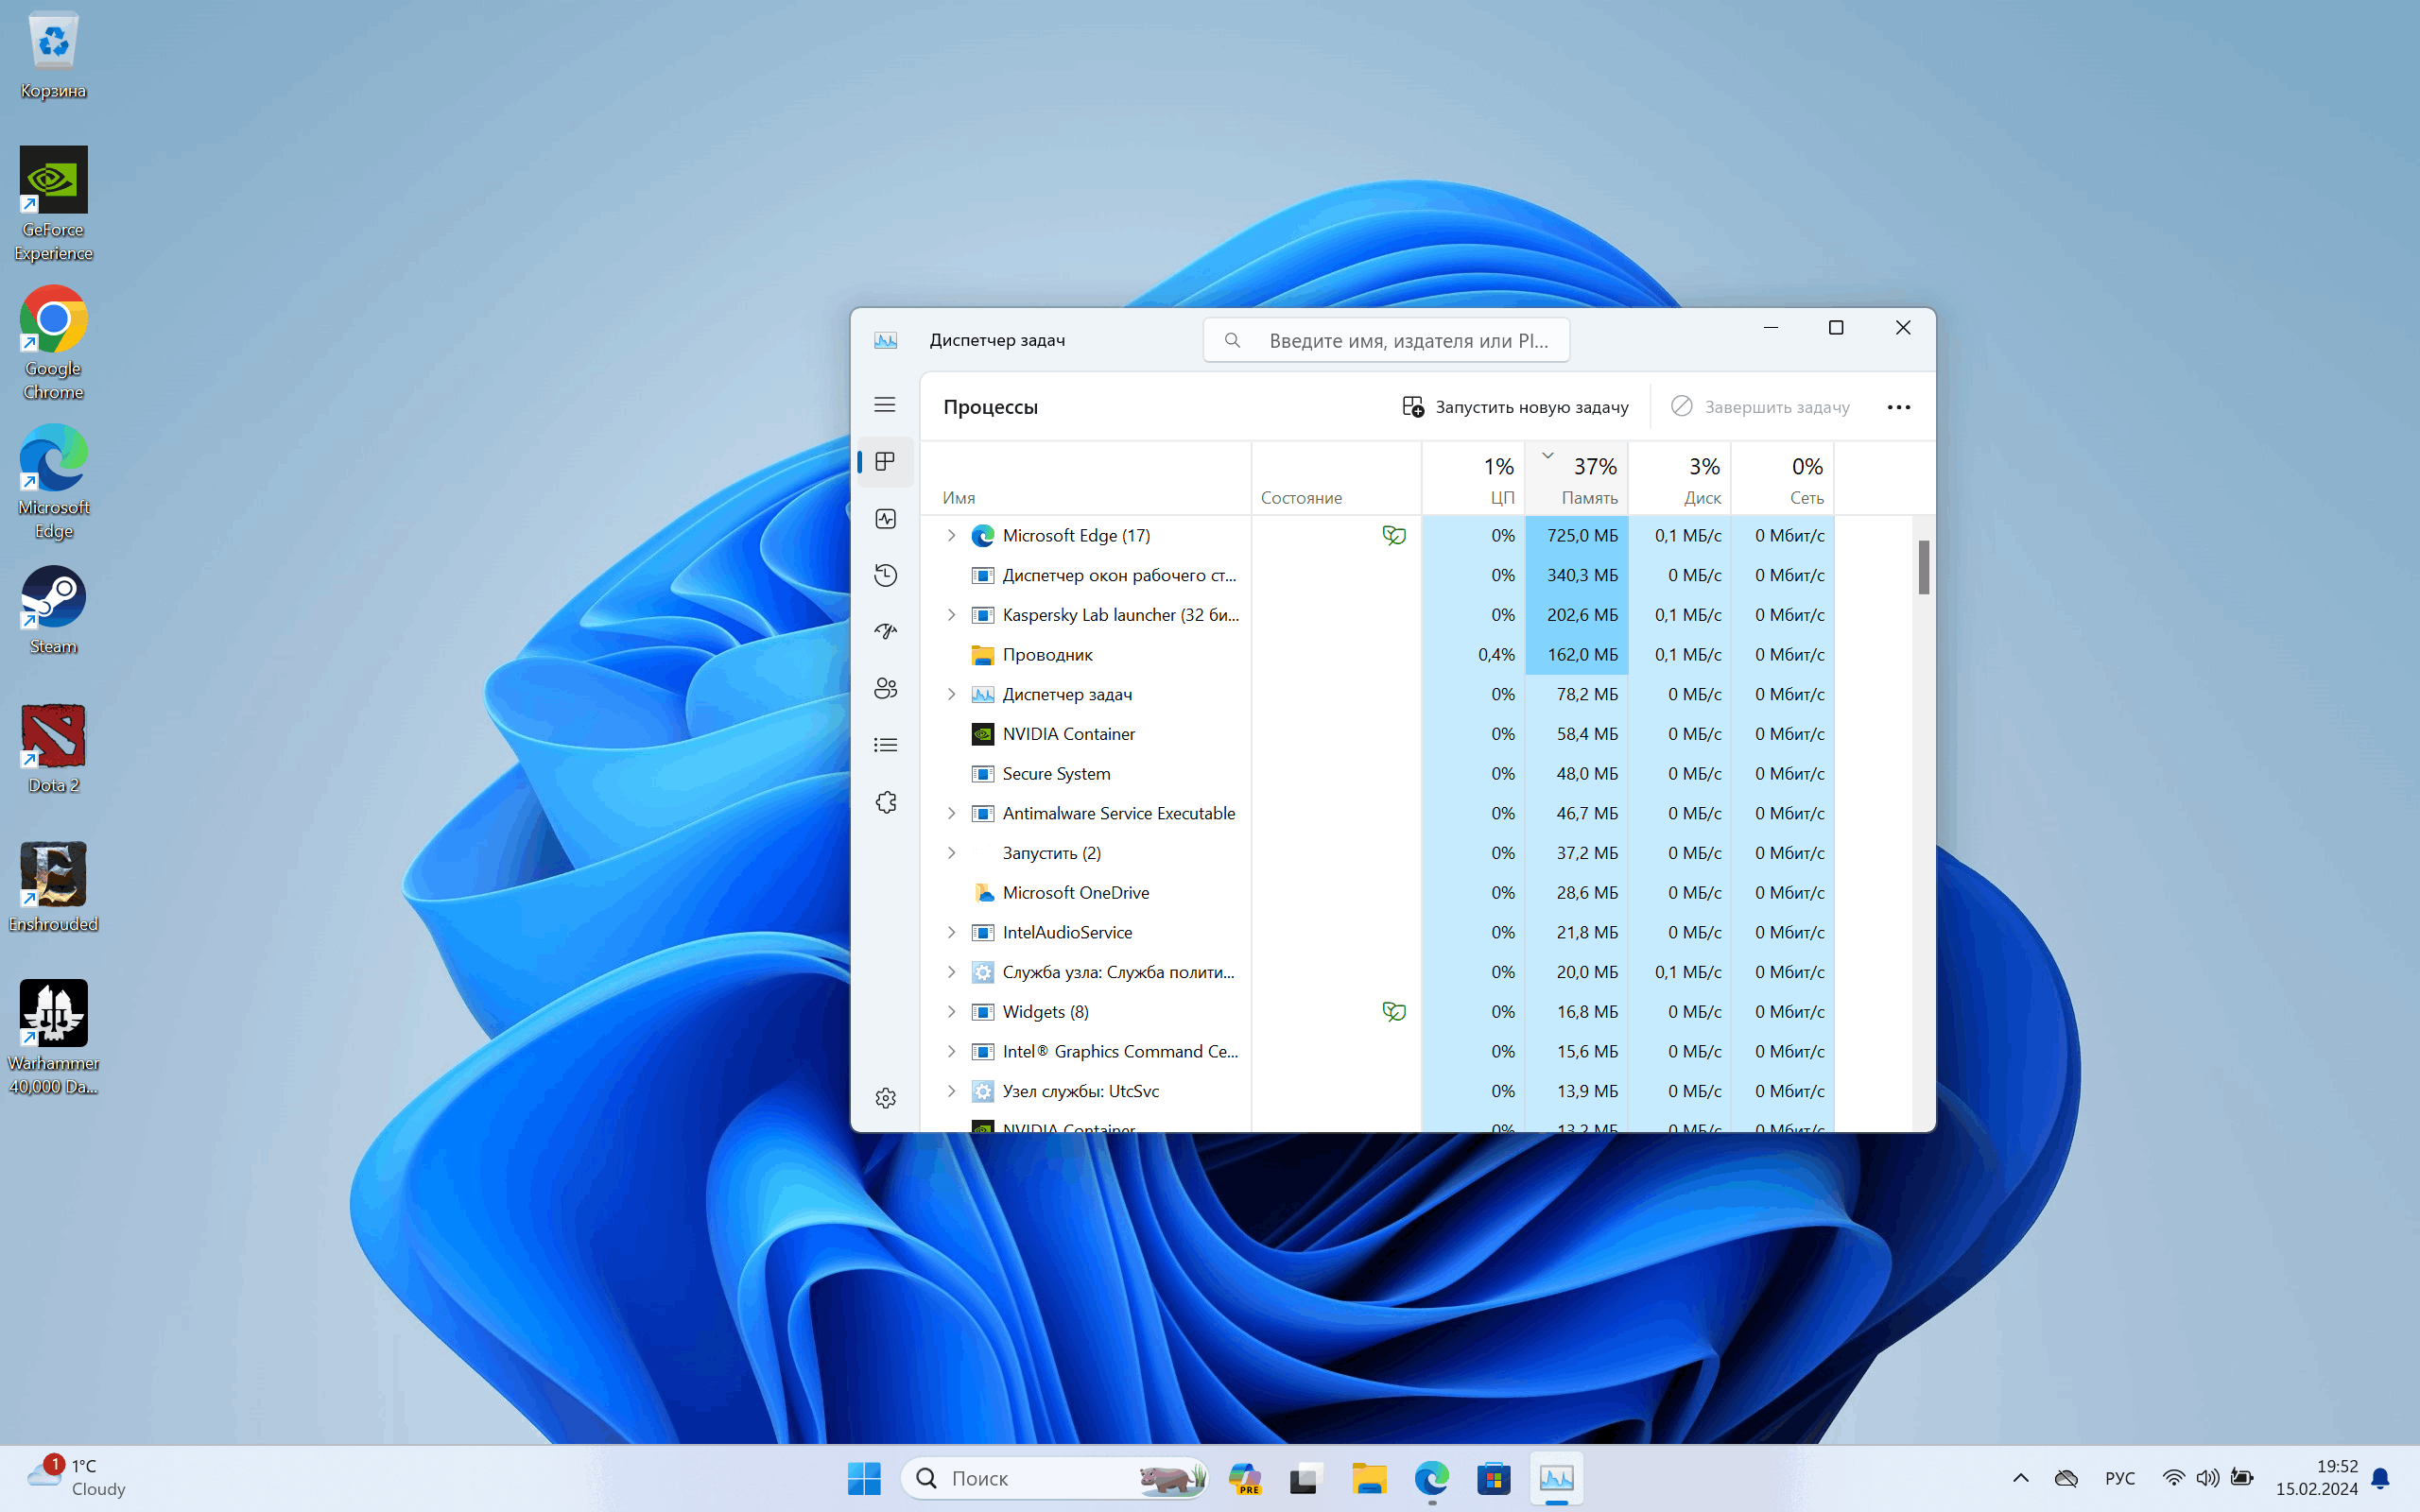Image resolution: width=2420 pixels, height=1512 pixels.
Task: Open notification bell in the system tray
Action: (2381, 1478)
